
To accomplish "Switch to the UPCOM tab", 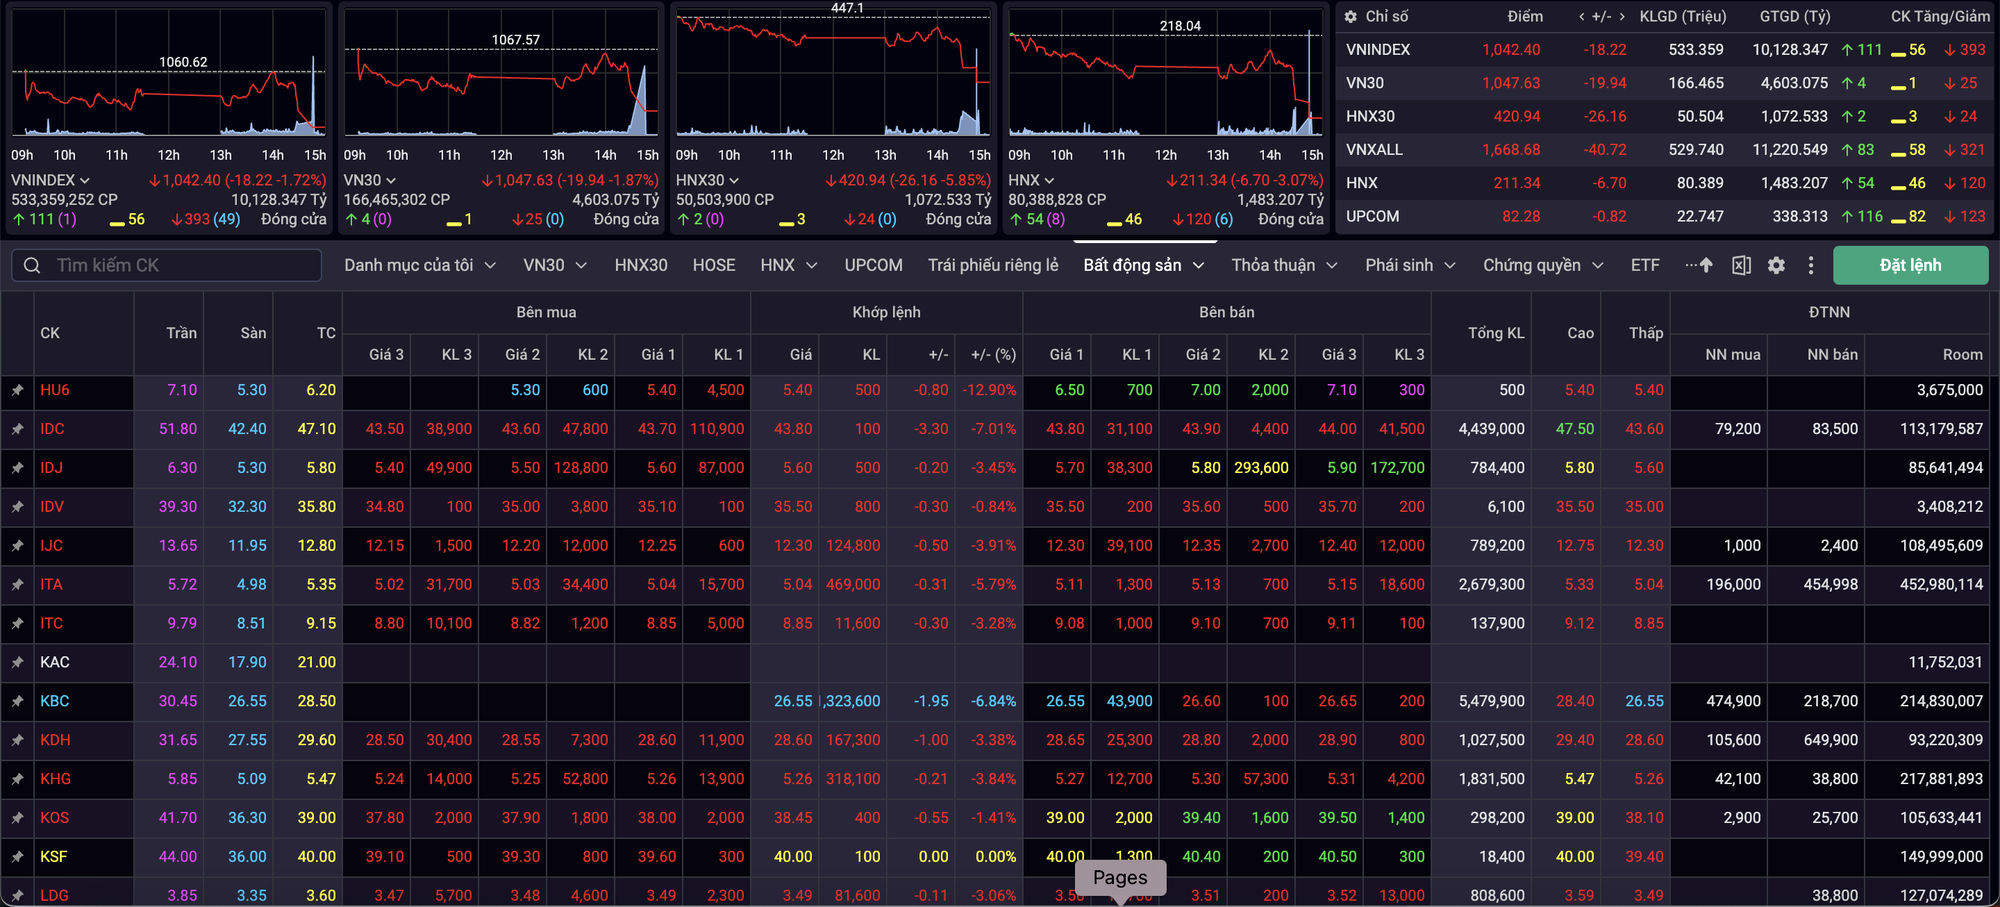I will [x=873, y=265].
